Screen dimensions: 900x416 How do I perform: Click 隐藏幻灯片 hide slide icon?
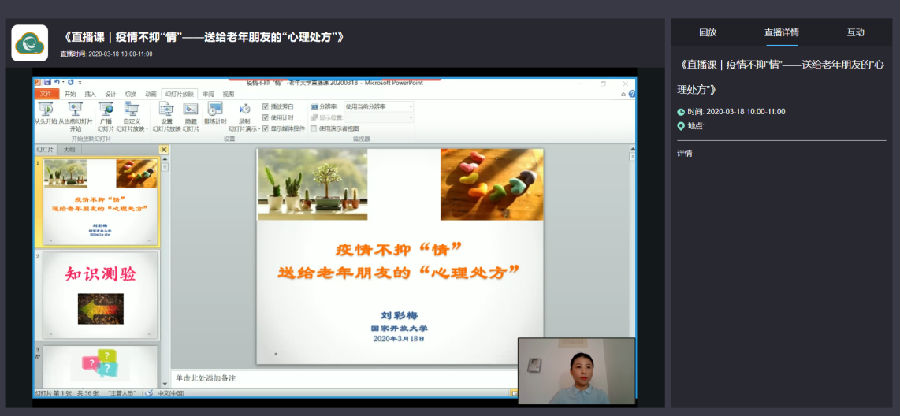pos(191,113)
